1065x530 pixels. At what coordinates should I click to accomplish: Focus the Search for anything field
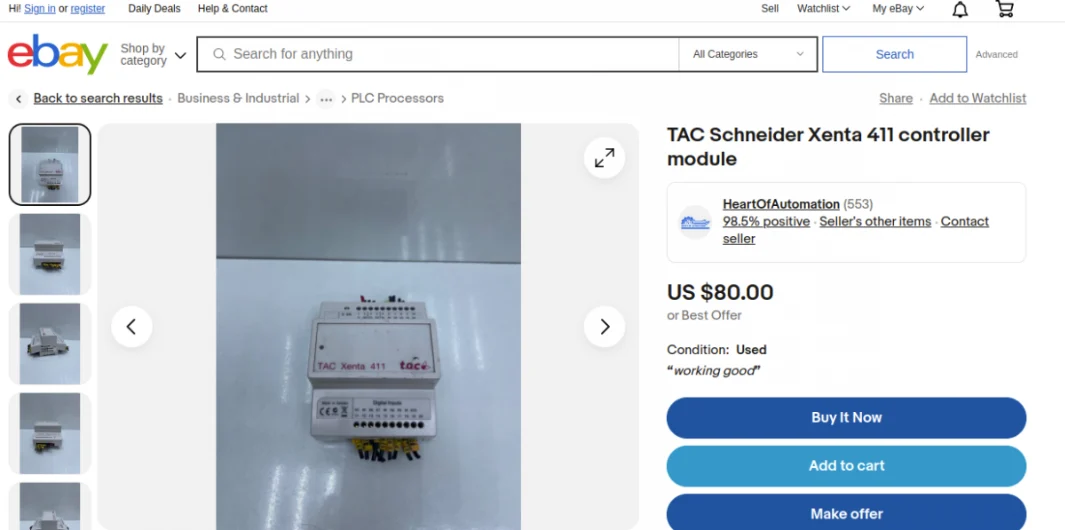click(x=438, y=54)
